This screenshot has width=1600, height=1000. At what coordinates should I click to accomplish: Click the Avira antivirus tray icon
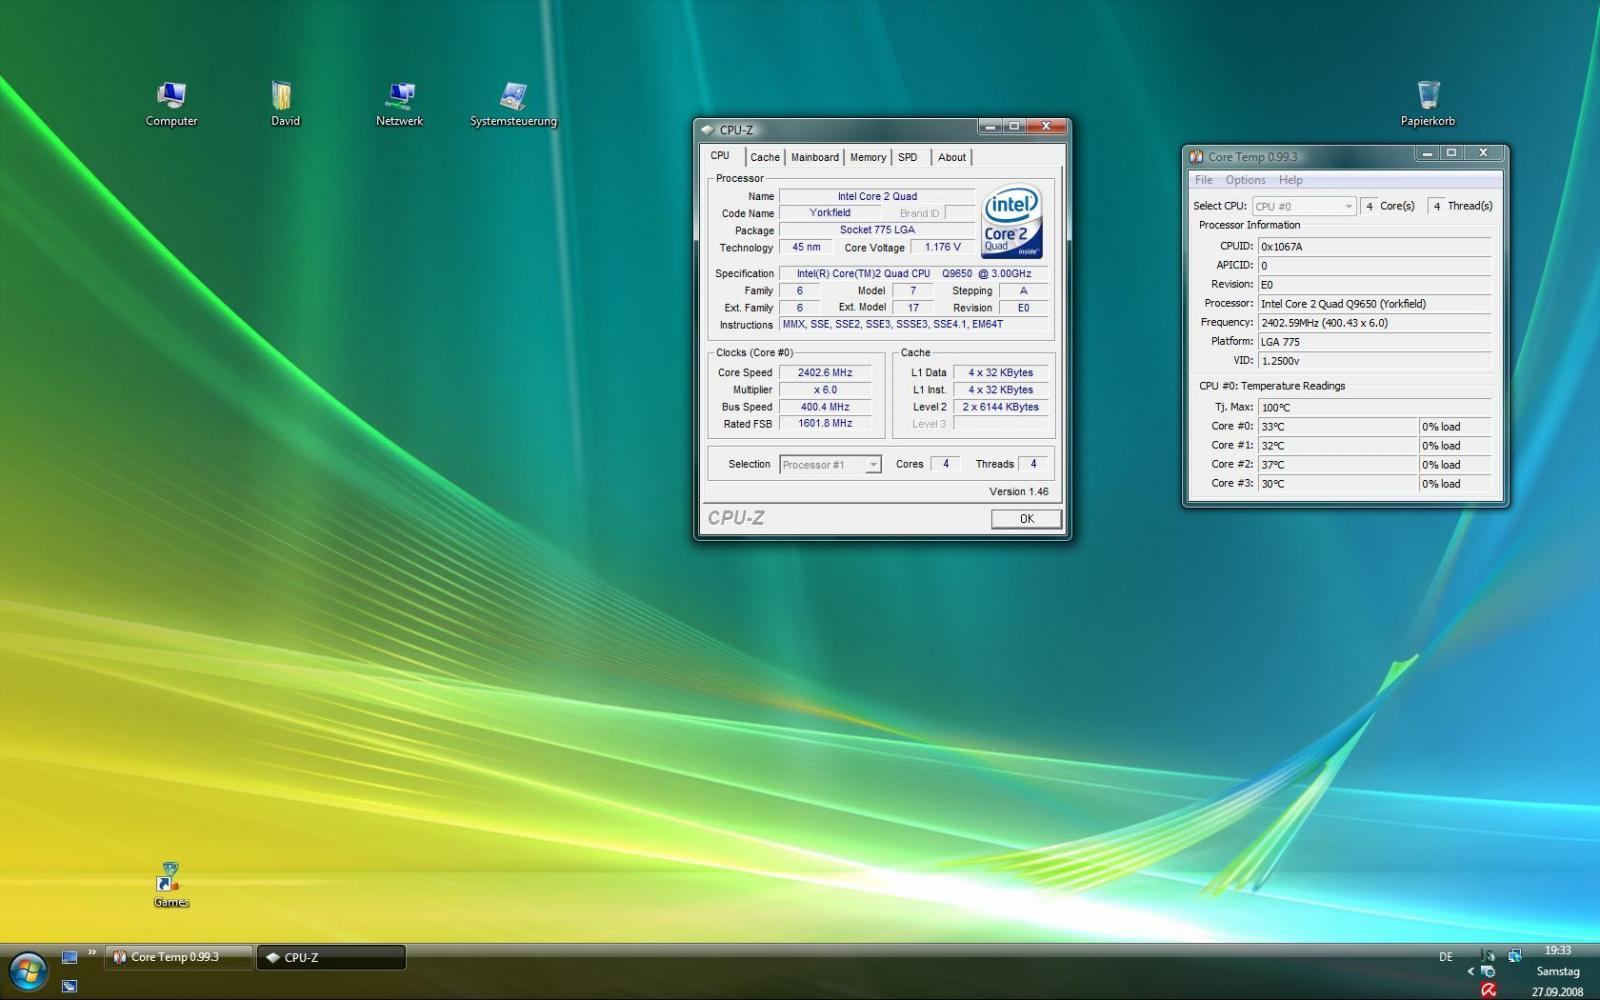pos(1488,990)
